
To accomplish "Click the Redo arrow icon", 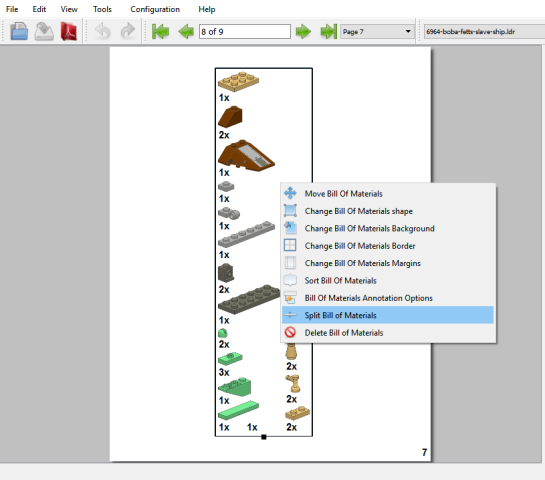I will 128,31.
